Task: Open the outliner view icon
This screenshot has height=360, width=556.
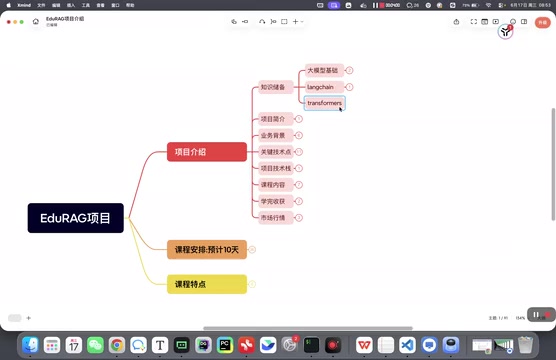Action: coord(484,22)
